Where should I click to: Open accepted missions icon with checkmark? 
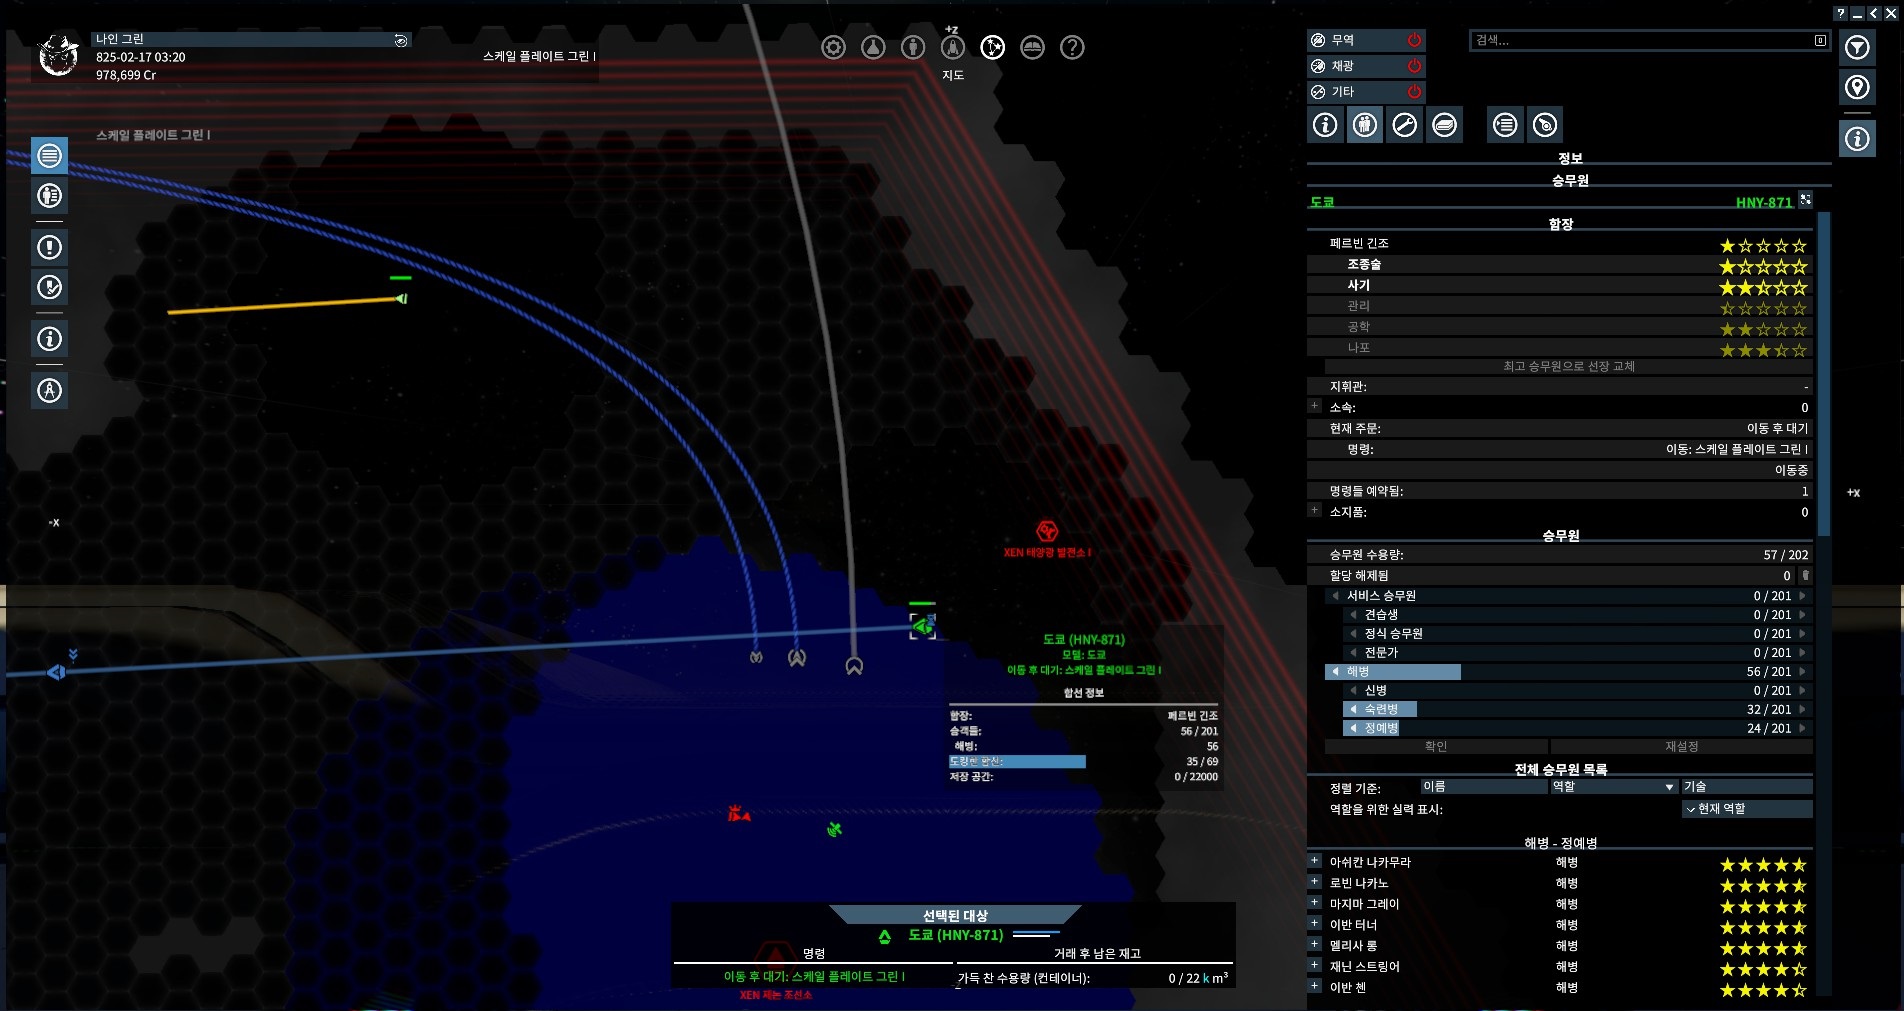pos(49,287)
